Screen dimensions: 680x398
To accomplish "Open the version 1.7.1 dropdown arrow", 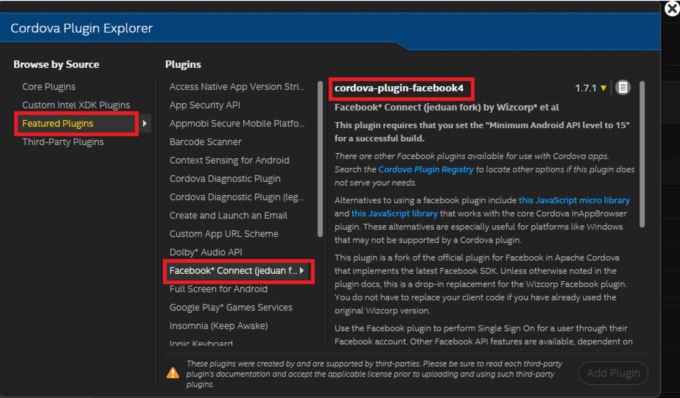I will point(603,88).
